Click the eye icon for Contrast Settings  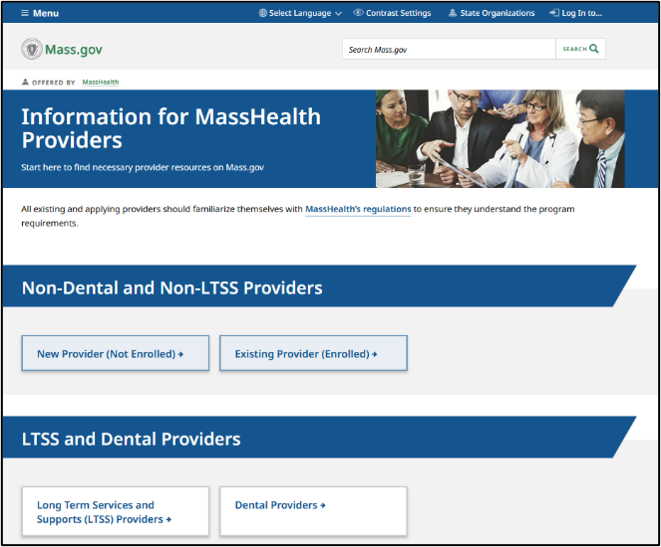click(358, 13)
